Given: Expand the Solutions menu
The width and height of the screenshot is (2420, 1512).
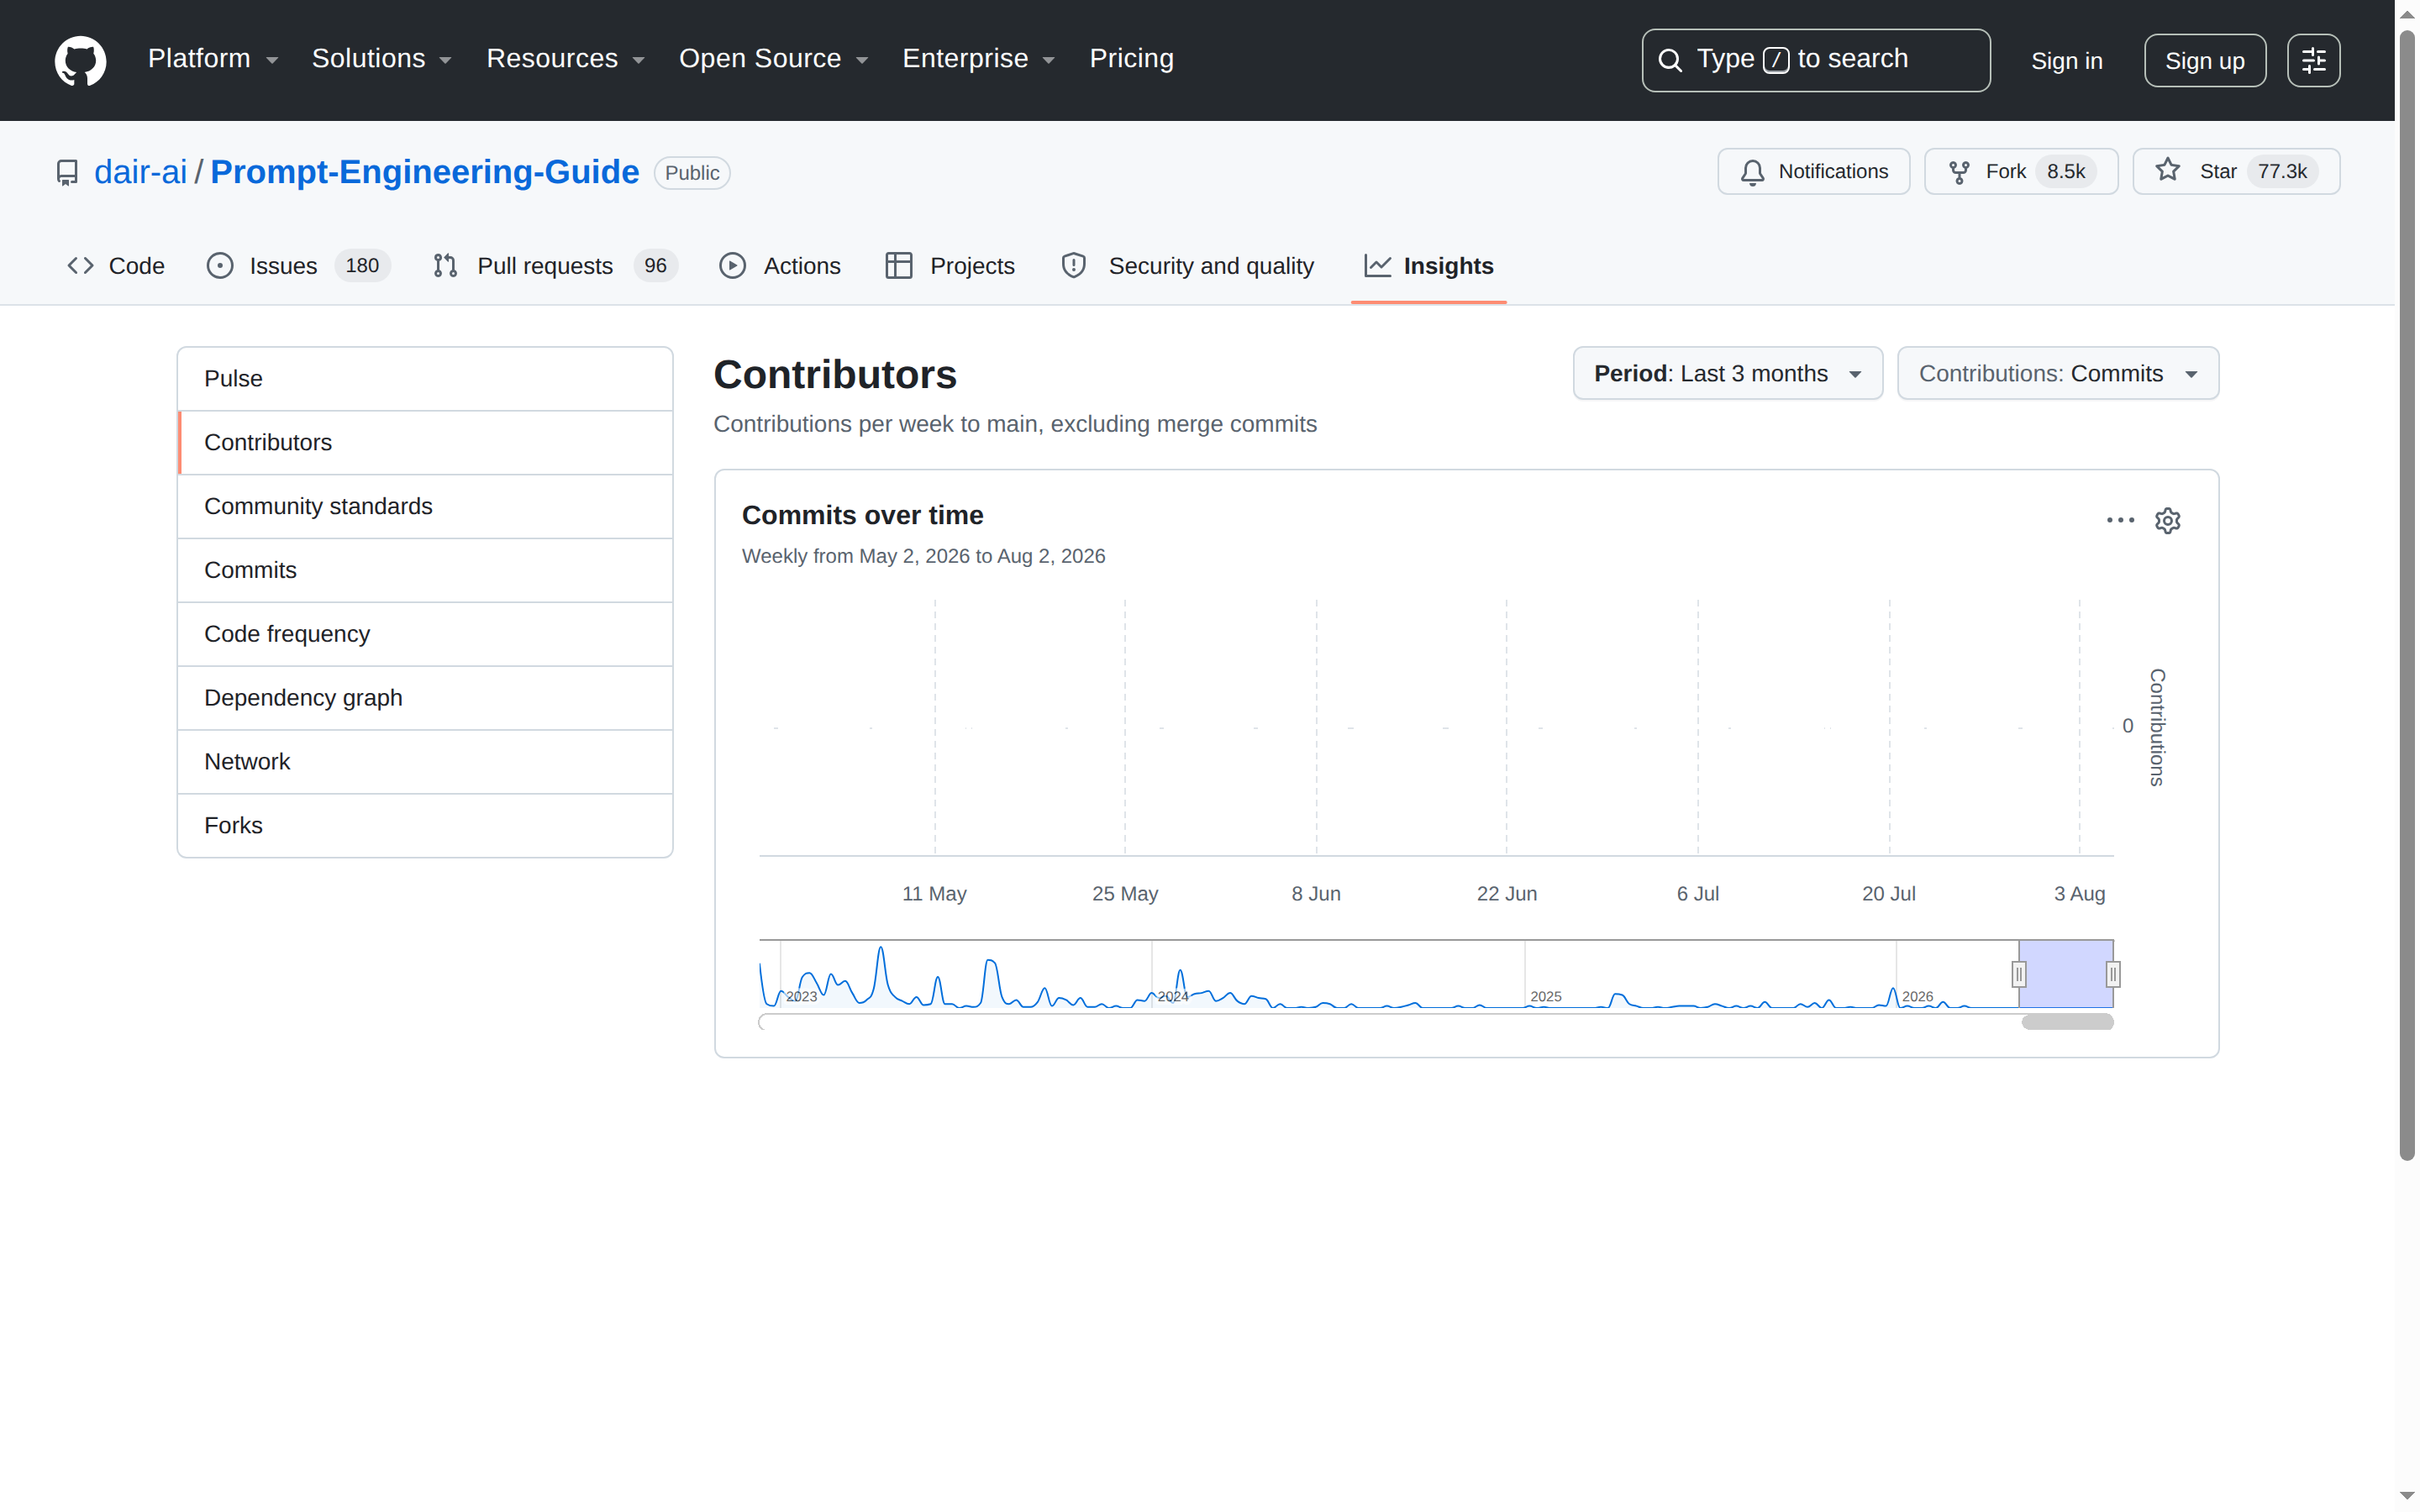Looking at the screenshot, I should 382,59.
